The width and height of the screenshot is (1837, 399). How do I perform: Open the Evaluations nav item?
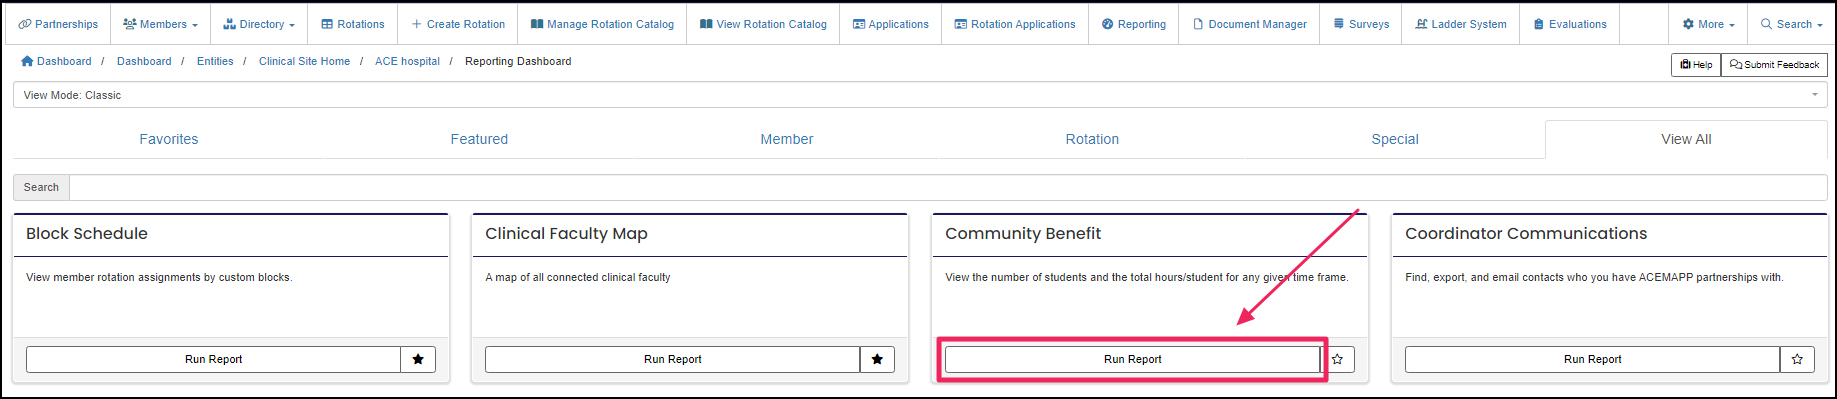click(x=1570, y=24)
